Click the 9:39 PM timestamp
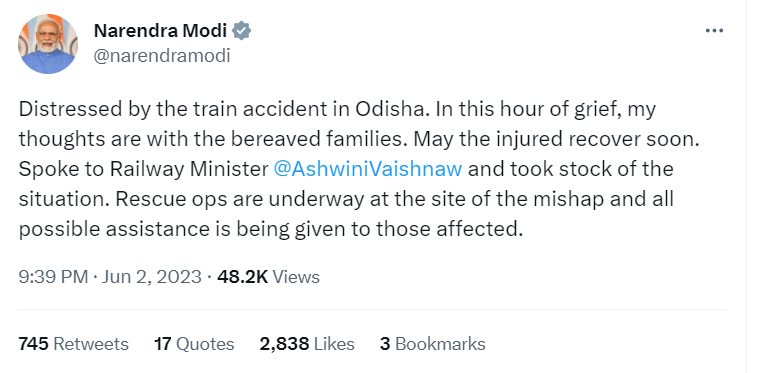Image resolution: width=757 pixels, height=373 pixels. coord(53,277)
